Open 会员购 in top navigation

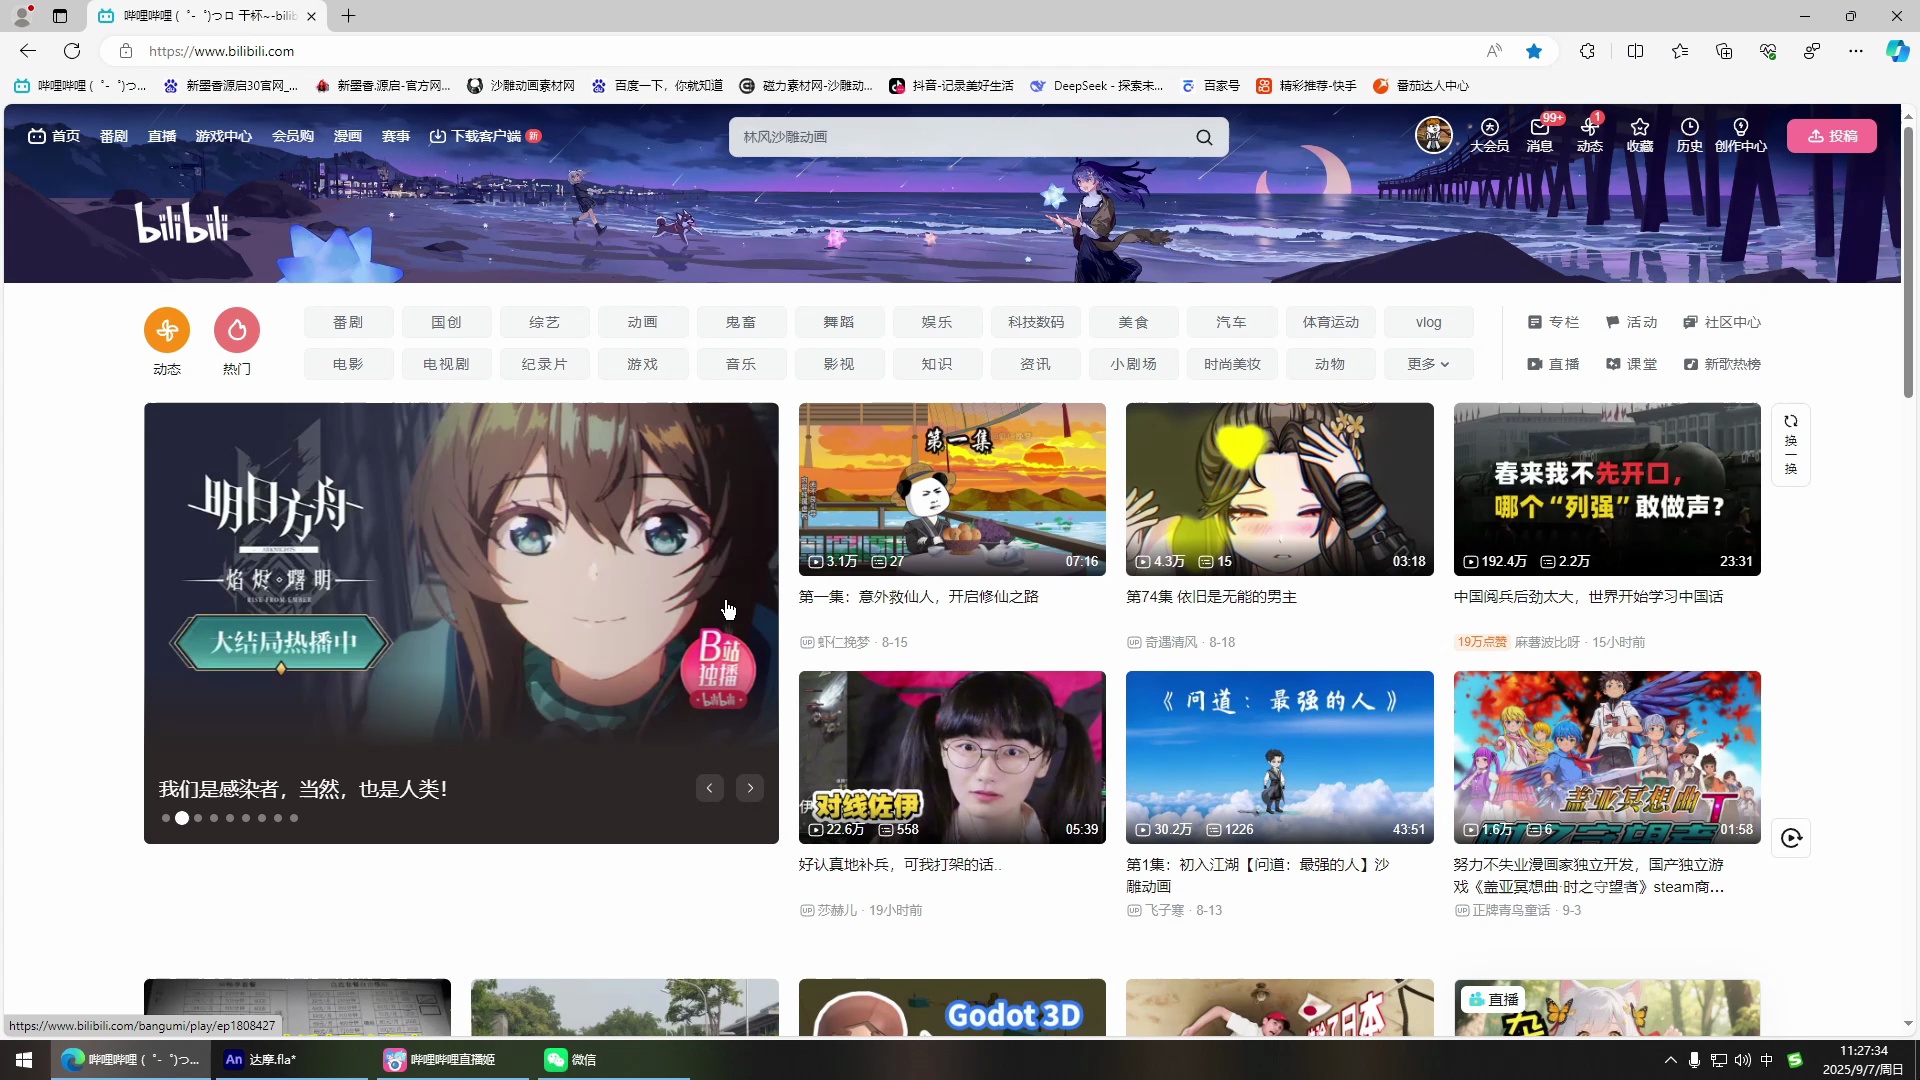point(293,136)
